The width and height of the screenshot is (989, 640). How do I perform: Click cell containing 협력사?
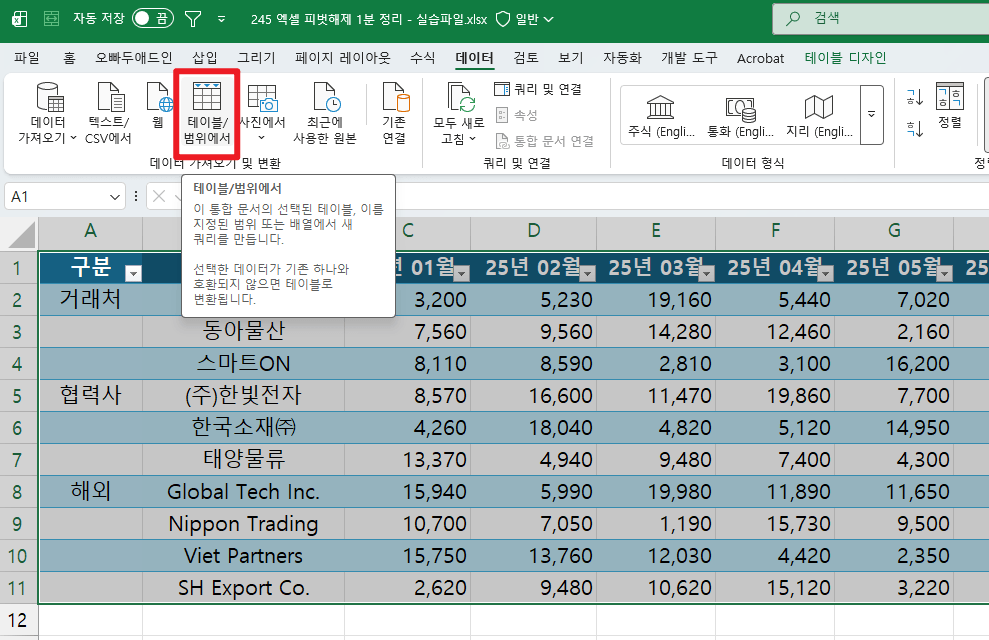[x=91, y=395]
